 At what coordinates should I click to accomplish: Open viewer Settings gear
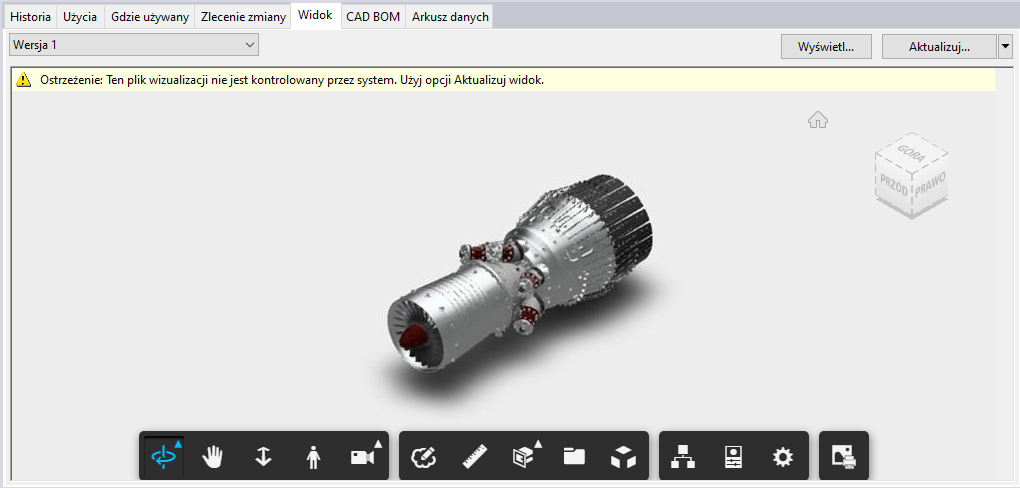click(x=783, y=457)
